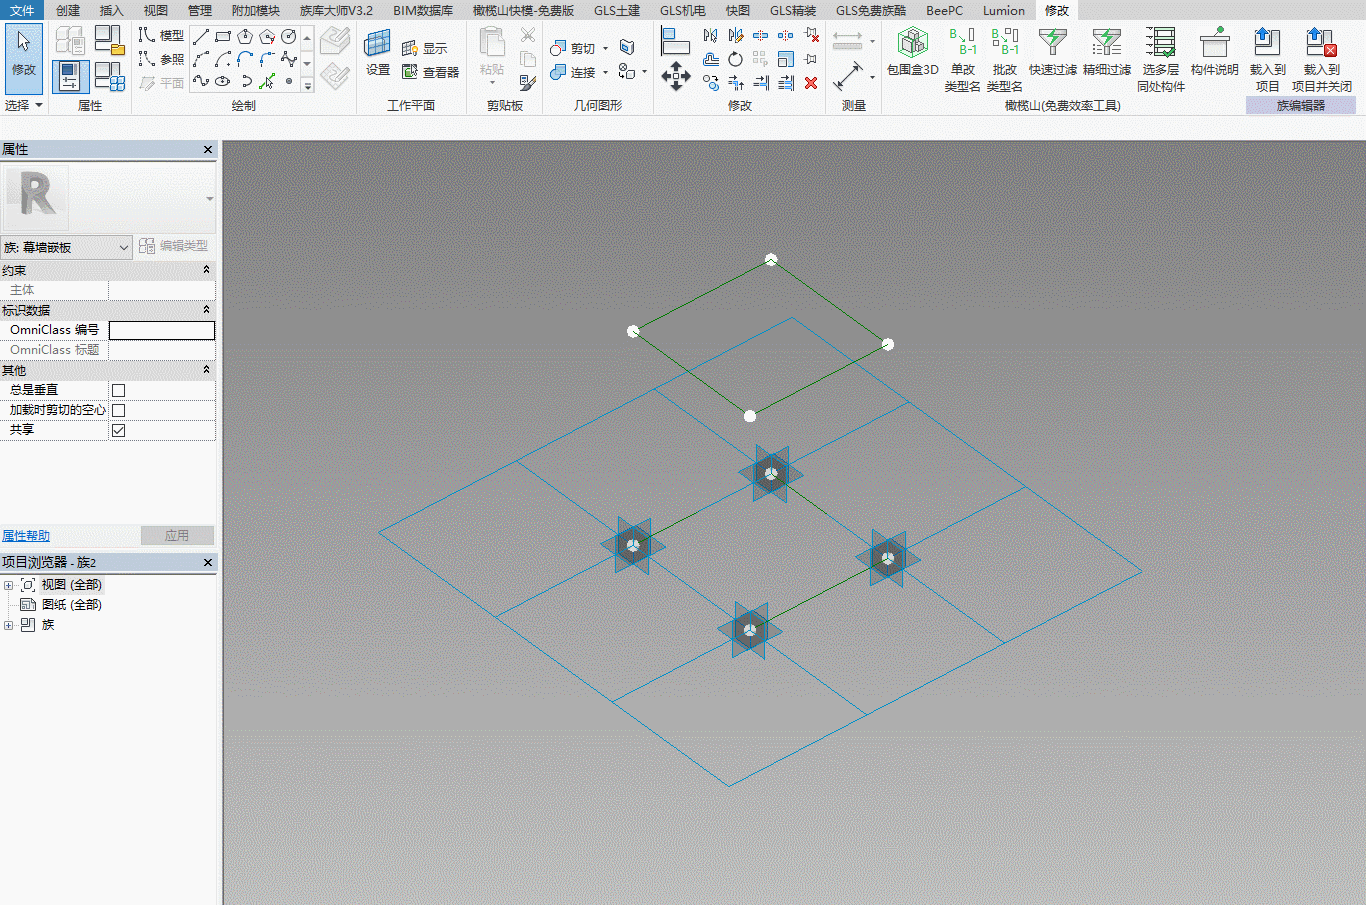The image size is (1366, 905).
Task: Click the family preview R thumbnail
Action: tap(36, 196)
